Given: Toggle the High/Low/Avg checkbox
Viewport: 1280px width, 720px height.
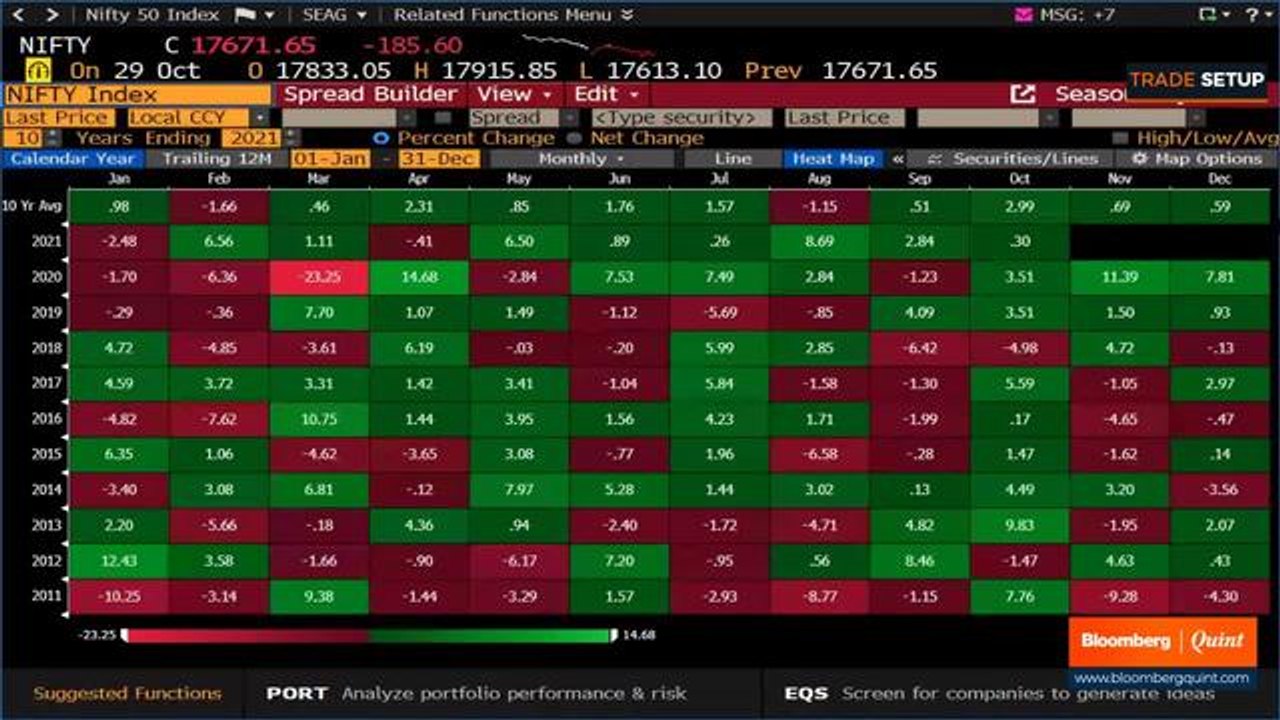Looking at the screenshot, I should 1120,138.
